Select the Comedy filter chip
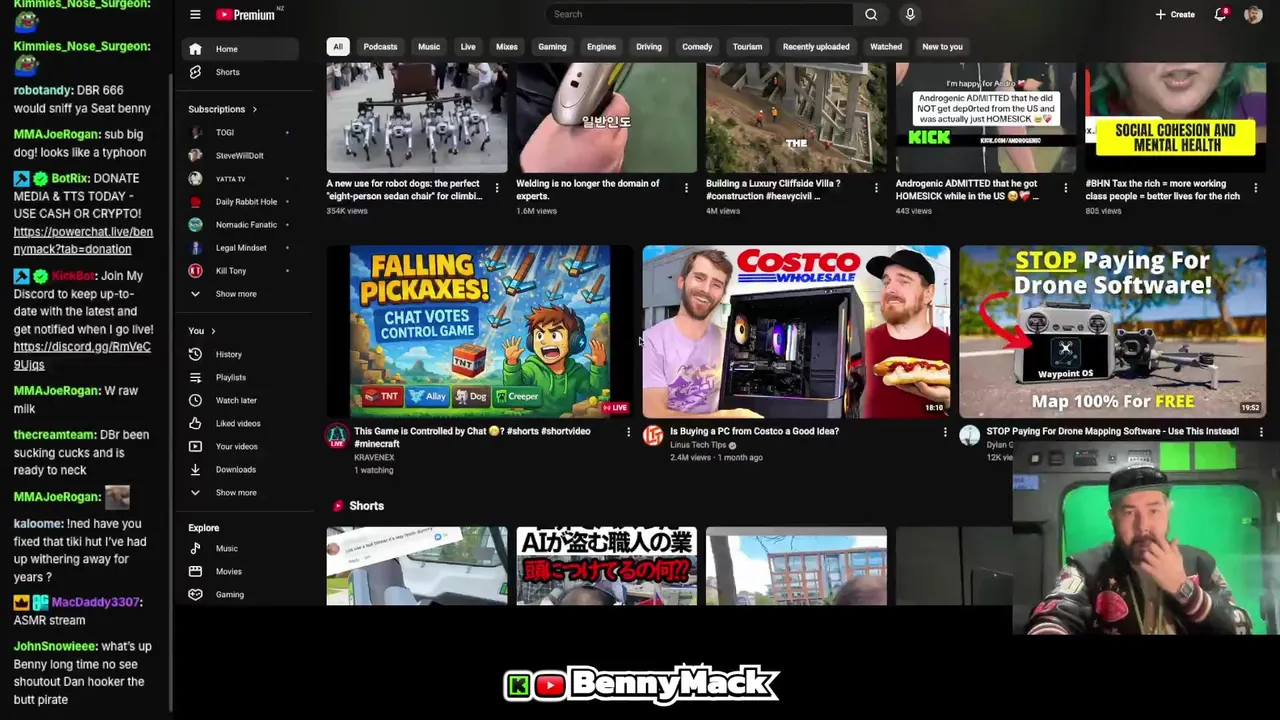This screenshot has width=1280, height=720. (697, 47)
